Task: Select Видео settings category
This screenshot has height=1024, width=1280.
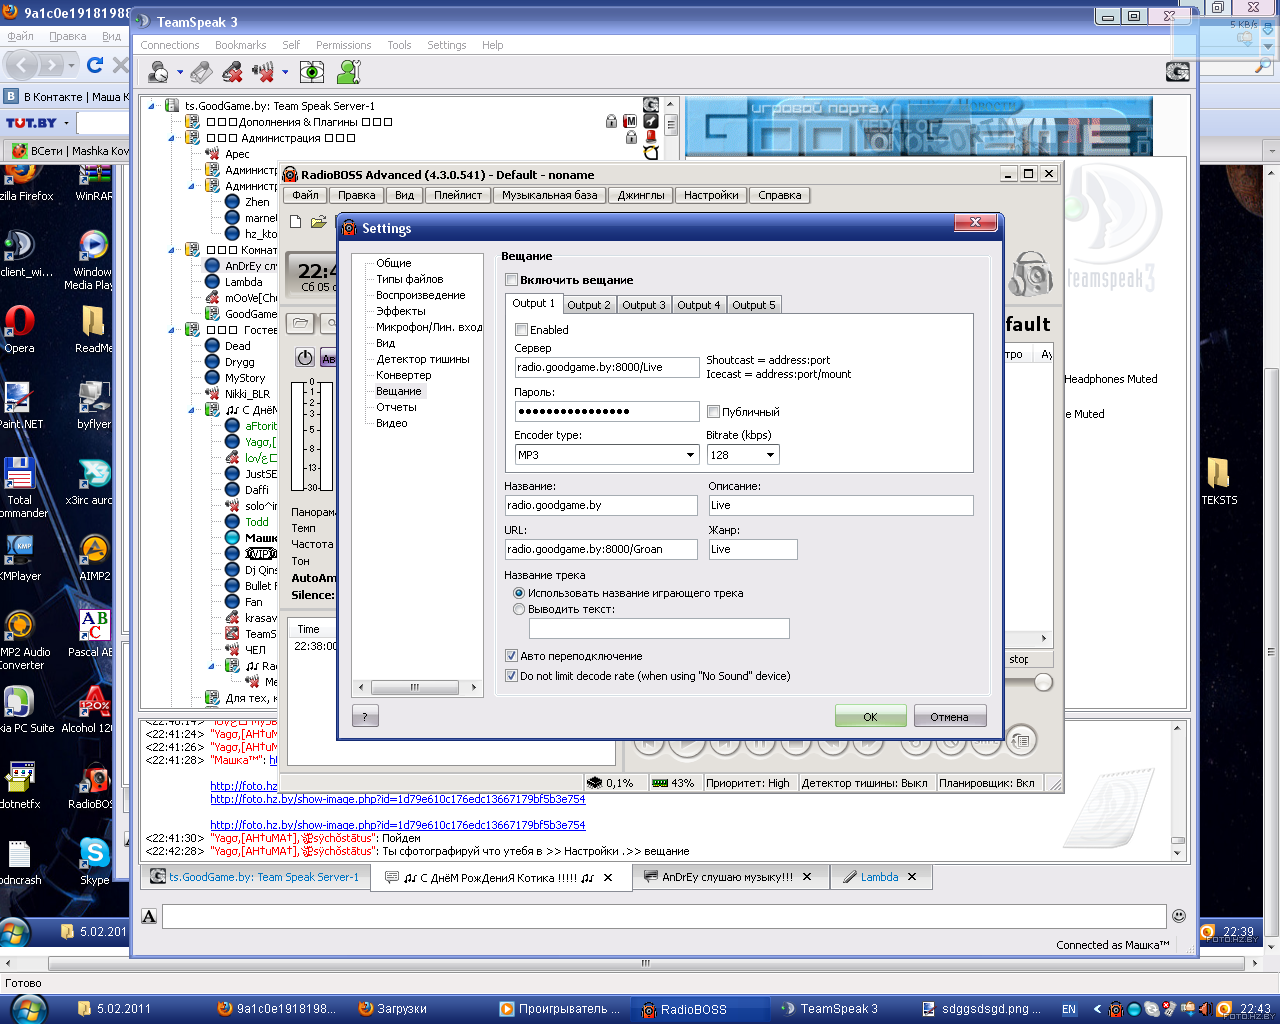Action: click(x=392, y=423)
